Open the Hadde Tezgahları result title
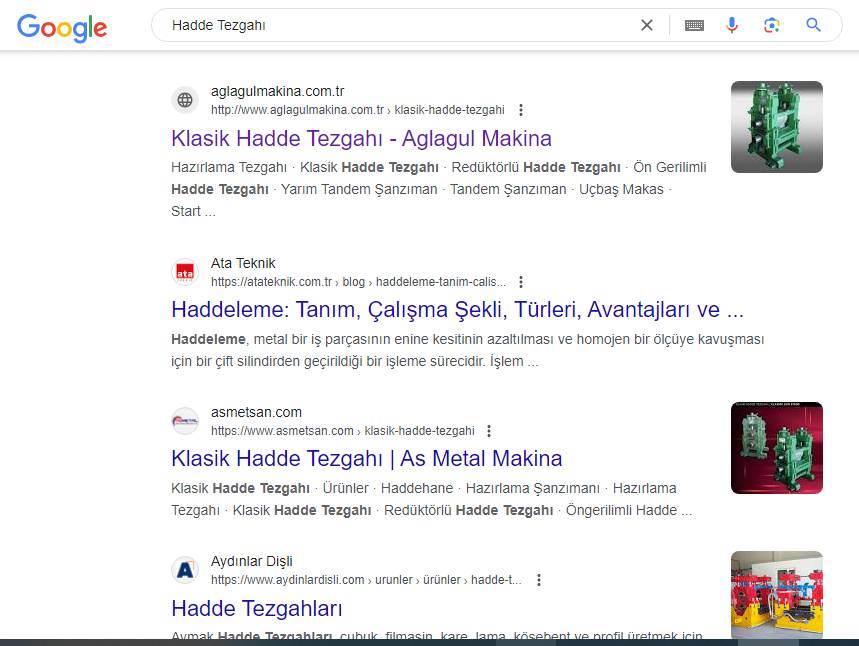The image size is (859, 646). 257,608
